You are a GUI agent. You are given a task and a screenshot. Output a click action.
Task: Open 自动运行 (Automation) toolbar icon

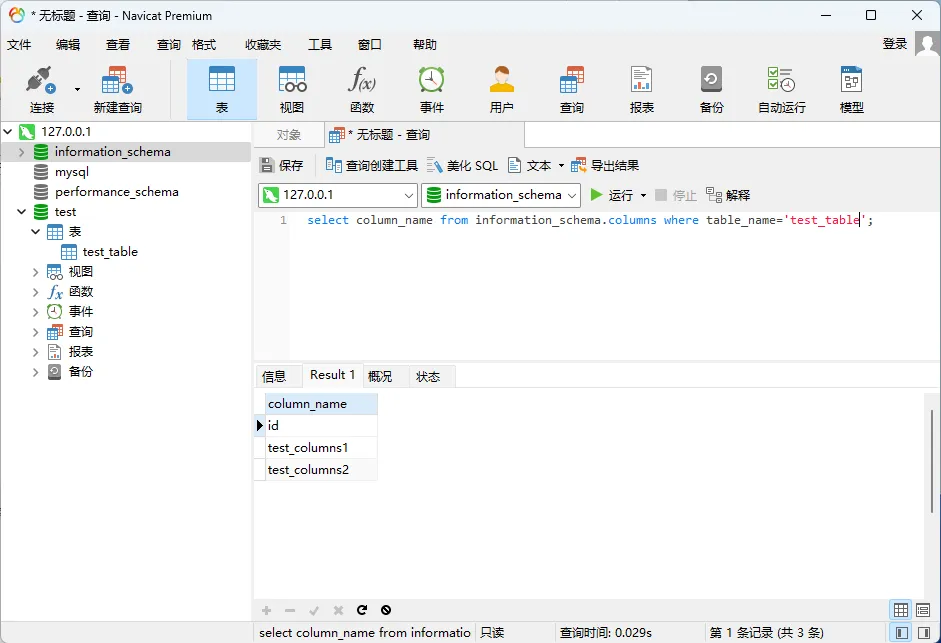coord(781,89)
